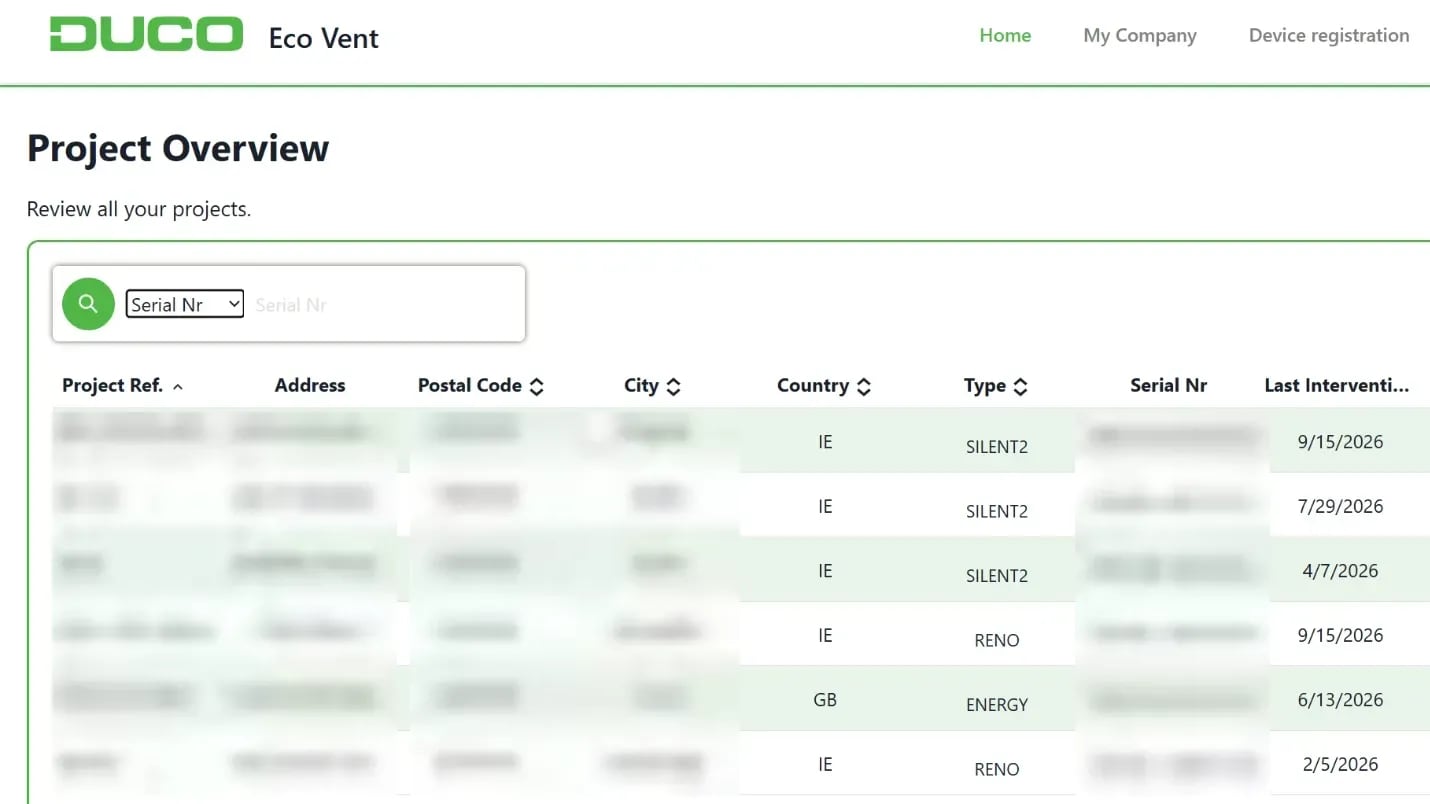
Task: Click the green search magnifier button
Action: pyautogui.click(x=88, y=304)
